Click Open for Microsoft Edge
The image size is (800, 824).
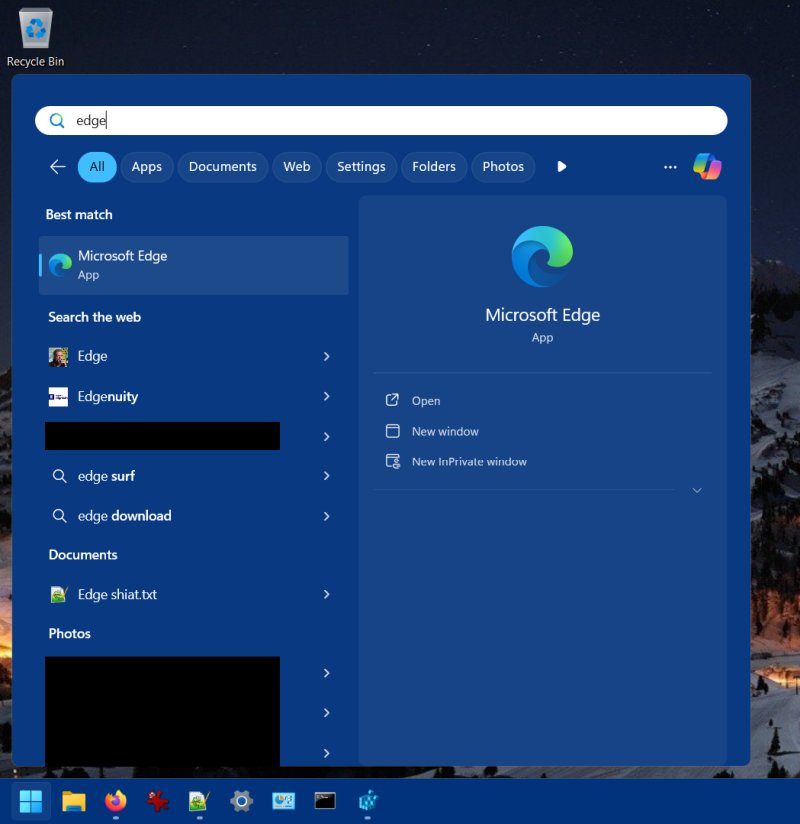pos(426,401)
